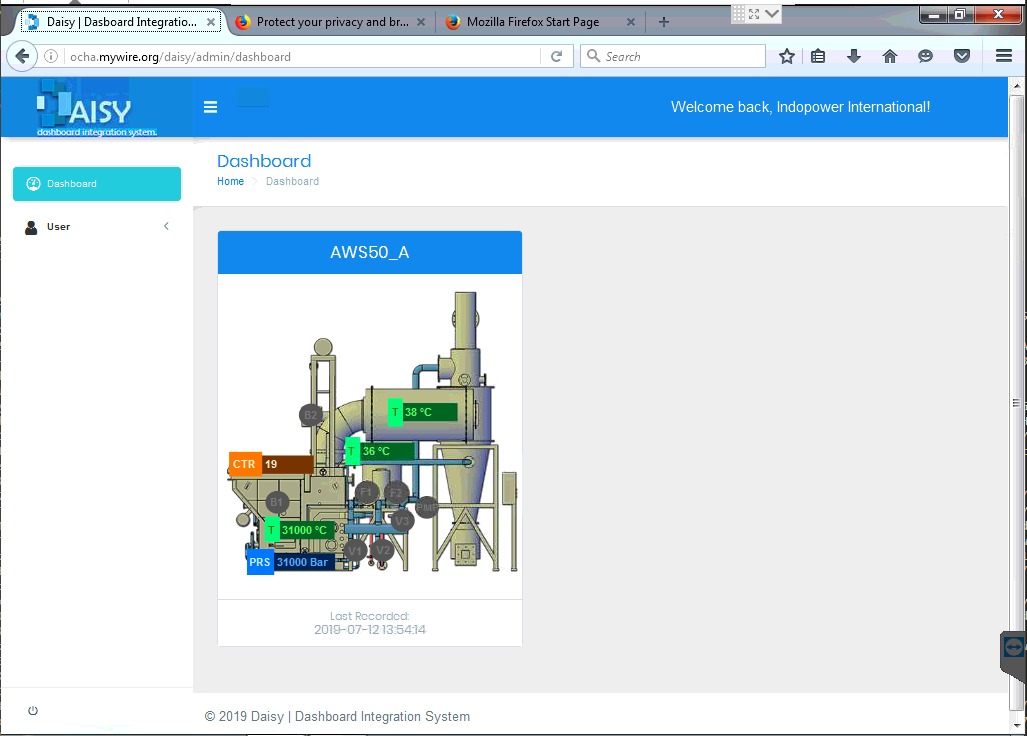Toggle sidebar with hamburger icon in header
1027x736 pixels.
tap(210, 107)
